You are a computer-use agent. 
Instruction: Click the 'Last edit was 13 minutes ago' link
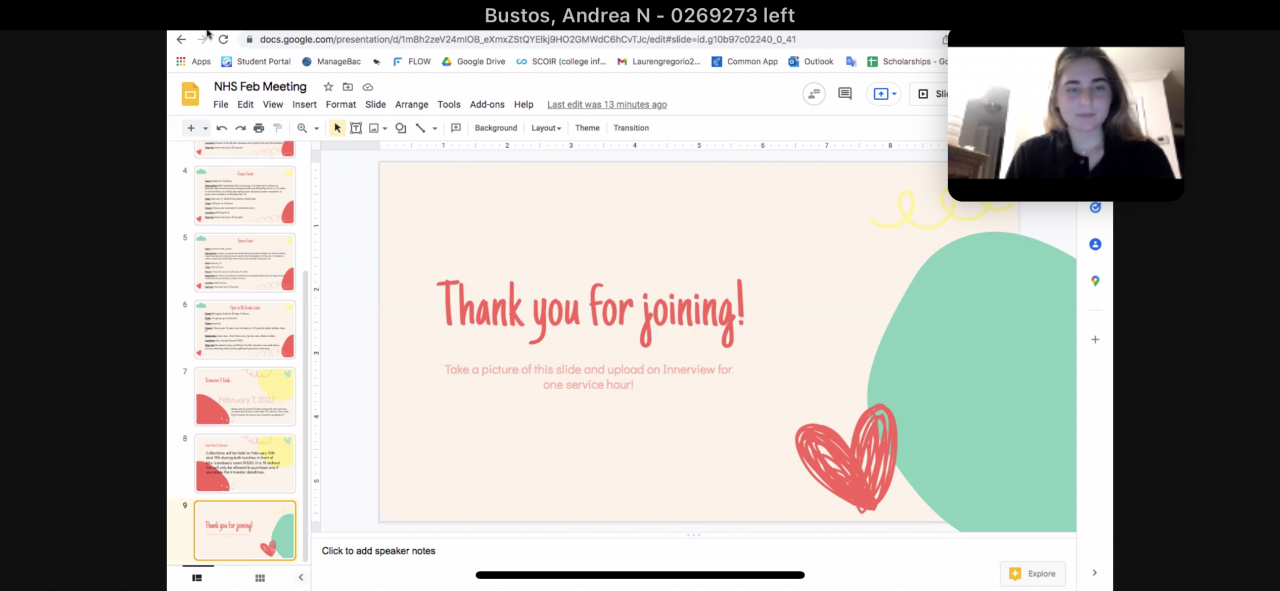click(606, 104)
